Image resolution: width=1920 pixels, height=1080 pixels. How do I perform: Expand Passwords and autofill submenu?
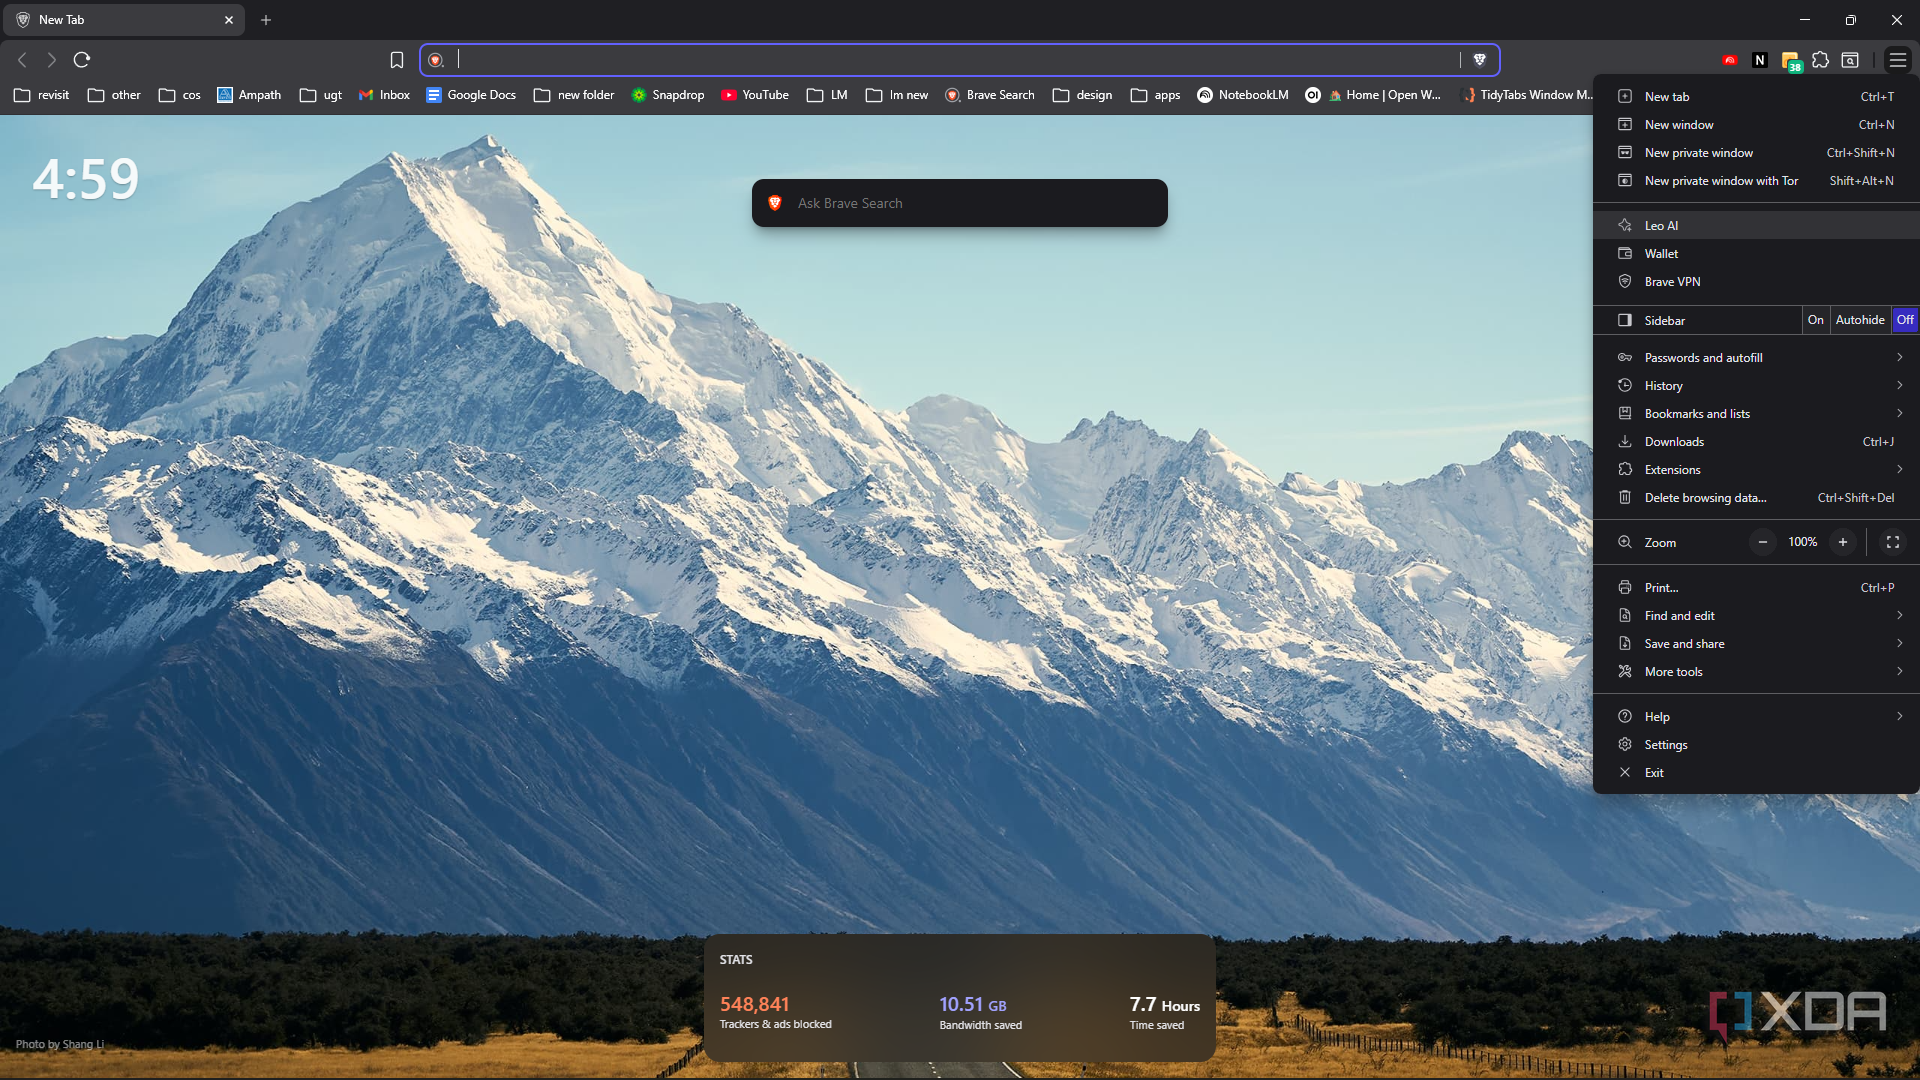1756,358
